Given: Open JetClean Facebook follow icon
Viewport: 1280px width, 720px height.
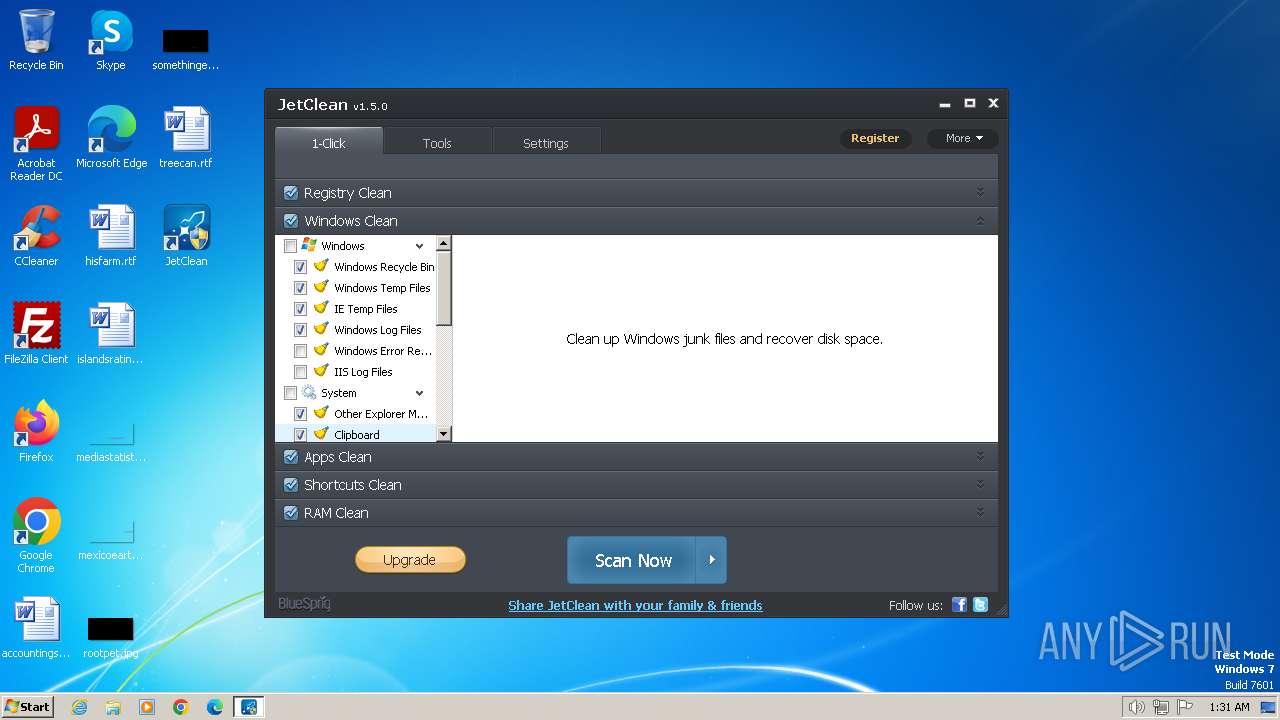Looking at the screenshot, I should tap(959, 605).
